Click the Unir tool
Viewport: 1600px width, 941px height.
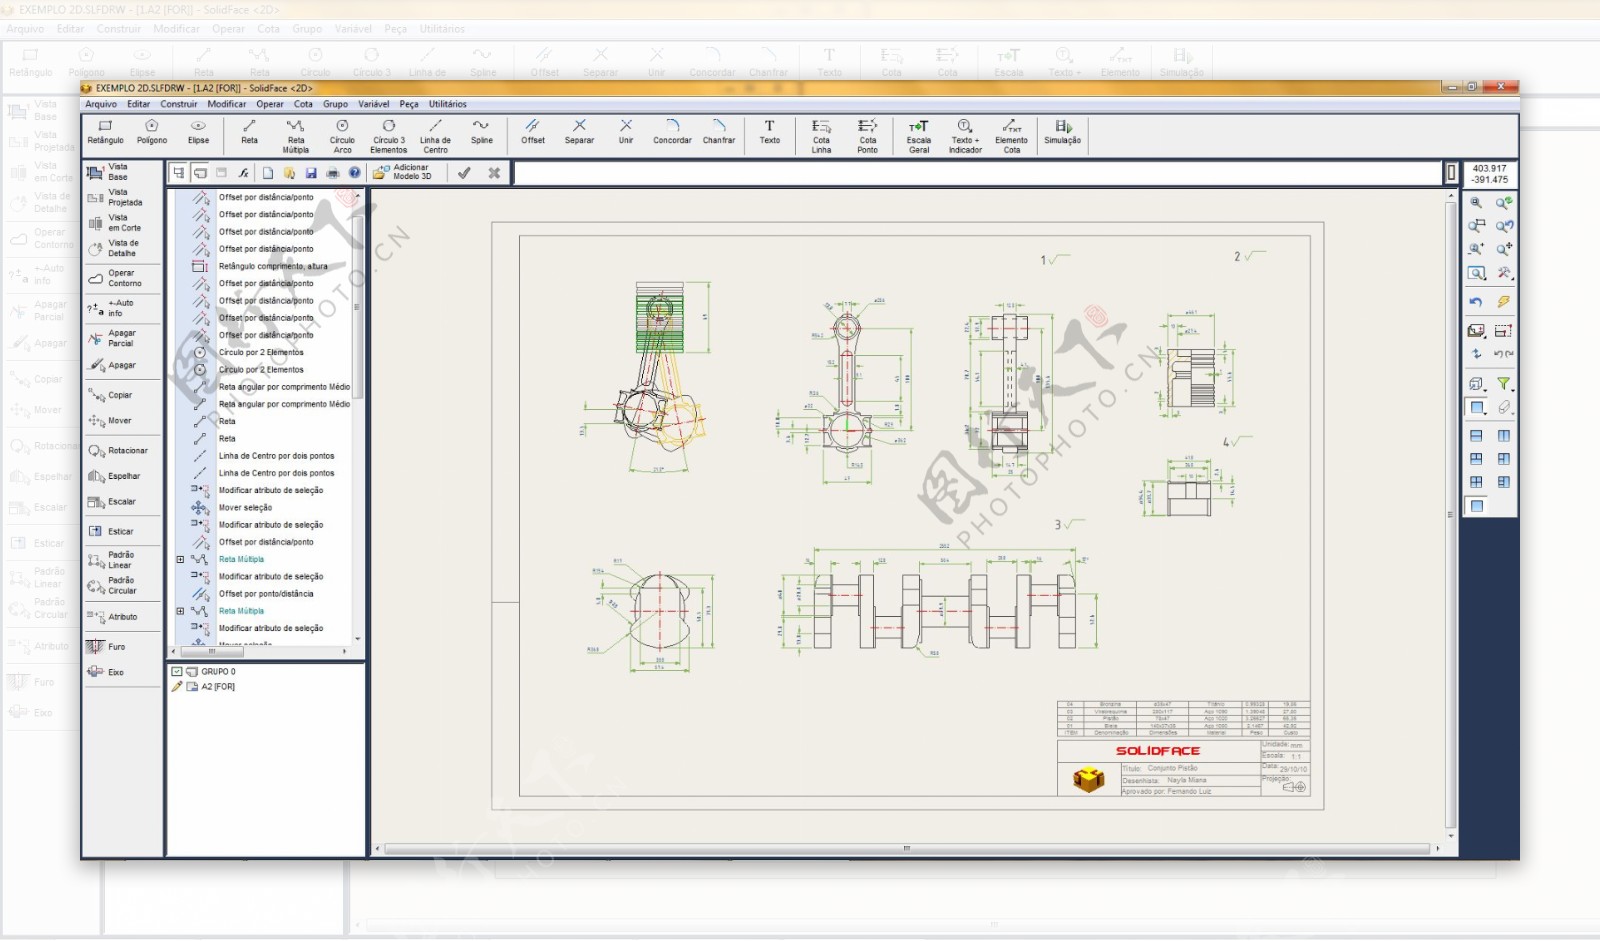[x=626, y=132]
